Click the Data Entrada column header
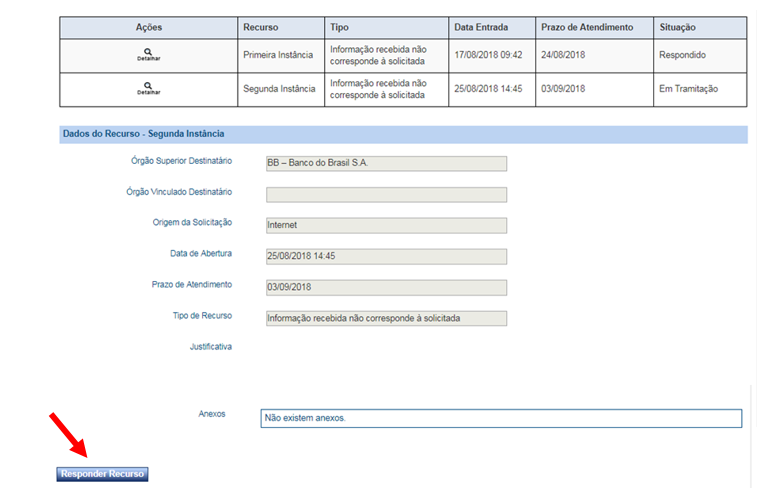Viewport: 775px width, 493px height. coord(480,27)
